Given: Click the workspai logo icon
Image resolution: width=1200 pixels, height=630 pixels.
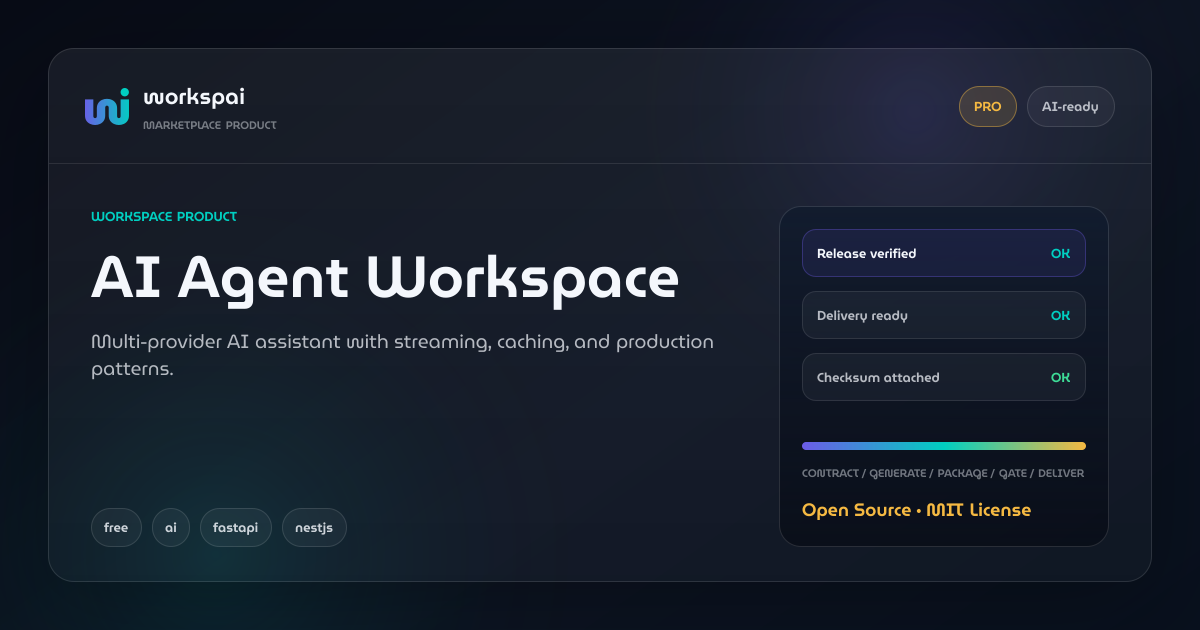Looking at the screenshot, I should pos(107,107).
